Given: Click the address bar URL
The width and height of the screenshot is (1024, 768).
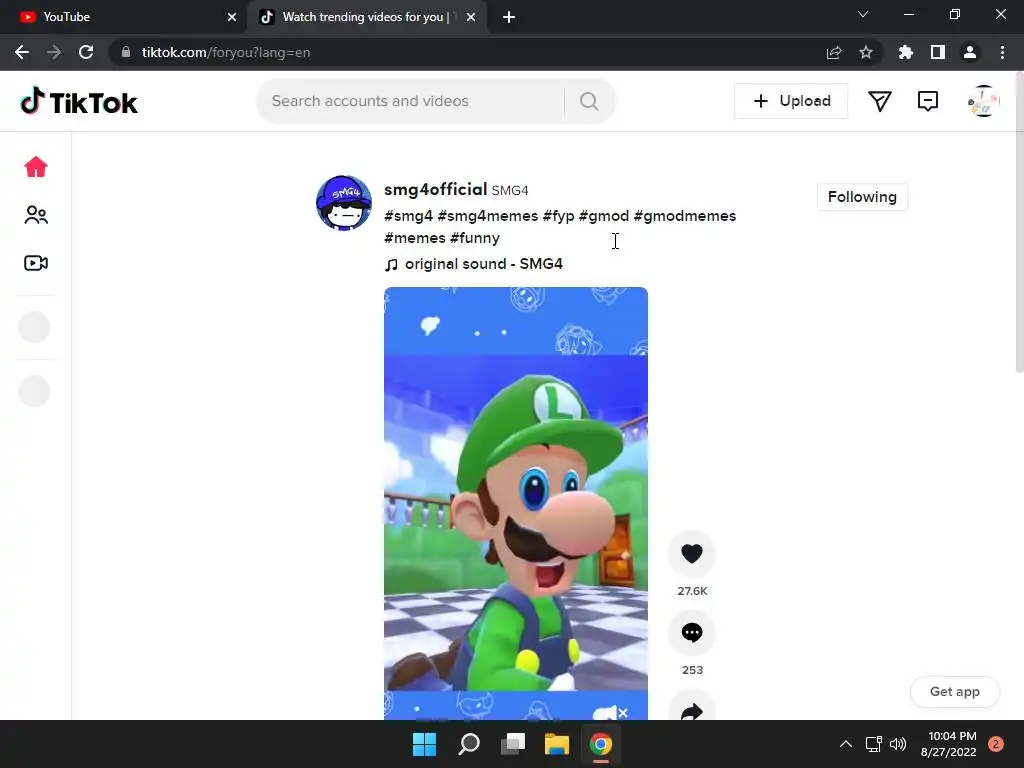Looking at the screenshot, I should [x=226, y=52].
